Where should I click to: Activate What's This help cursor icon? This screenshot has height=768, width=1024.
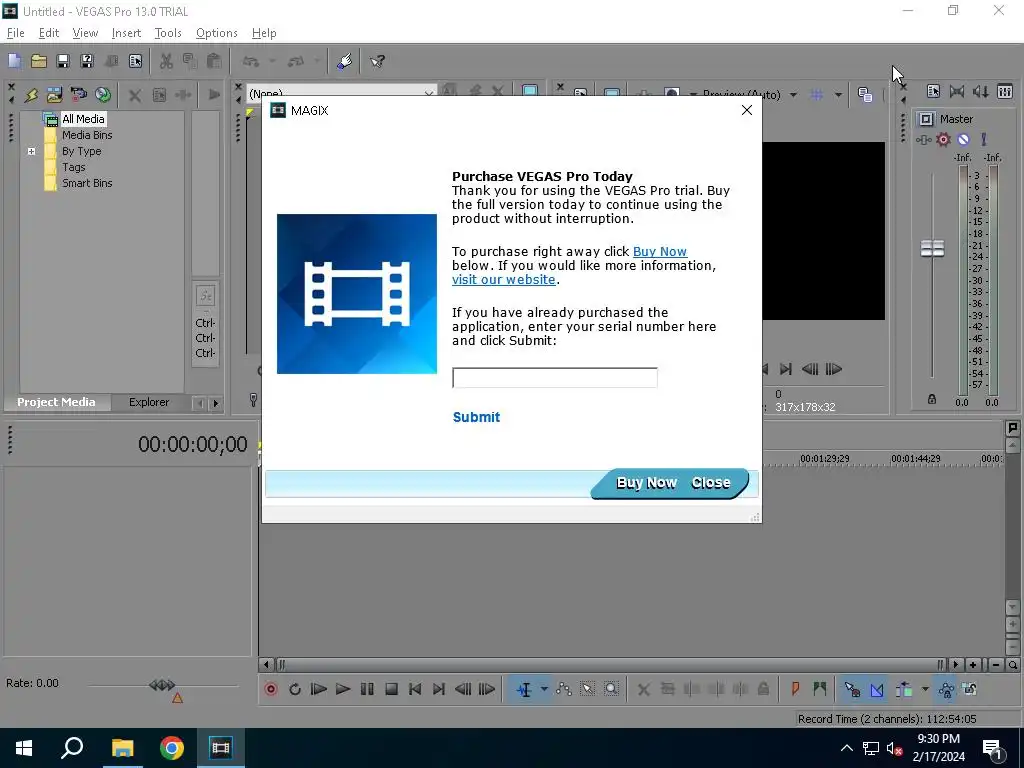[377, 61]
